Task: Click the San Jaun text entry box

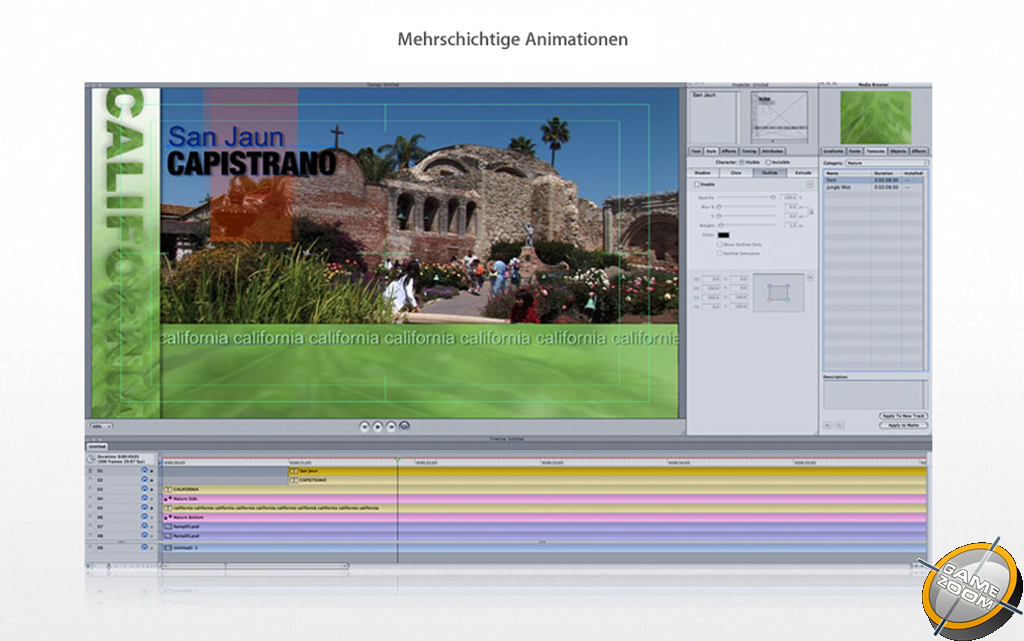Action: [x=714, y=117]
